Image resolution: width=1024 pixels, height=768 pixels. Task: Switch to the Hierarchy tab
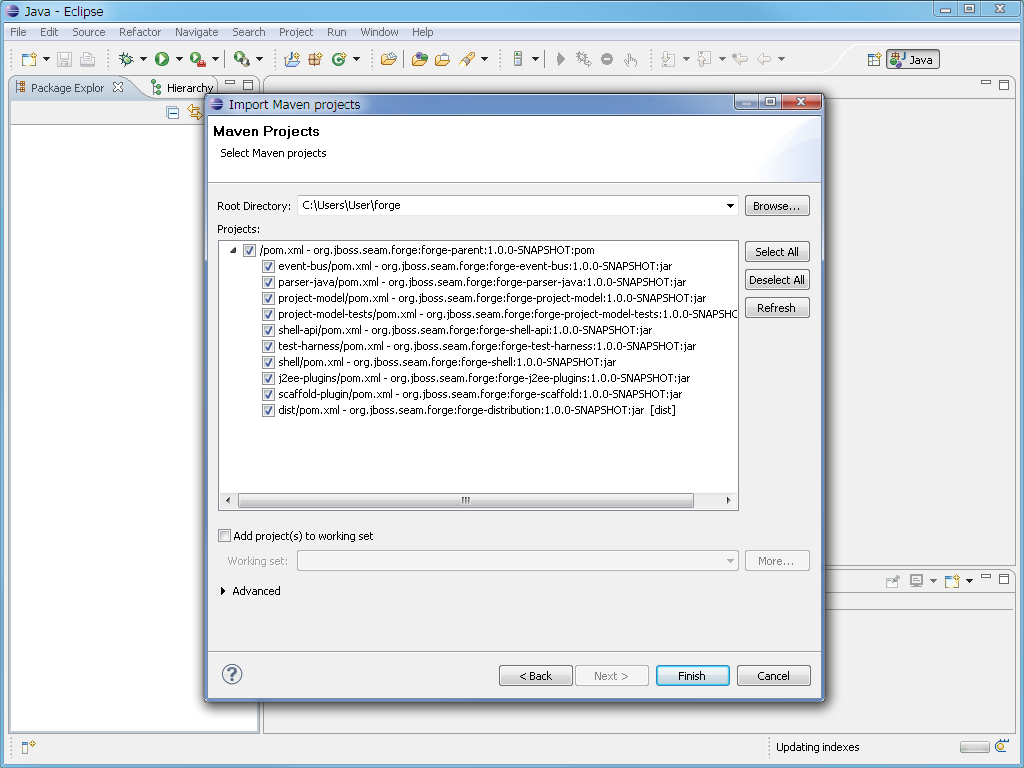point(182,88)
